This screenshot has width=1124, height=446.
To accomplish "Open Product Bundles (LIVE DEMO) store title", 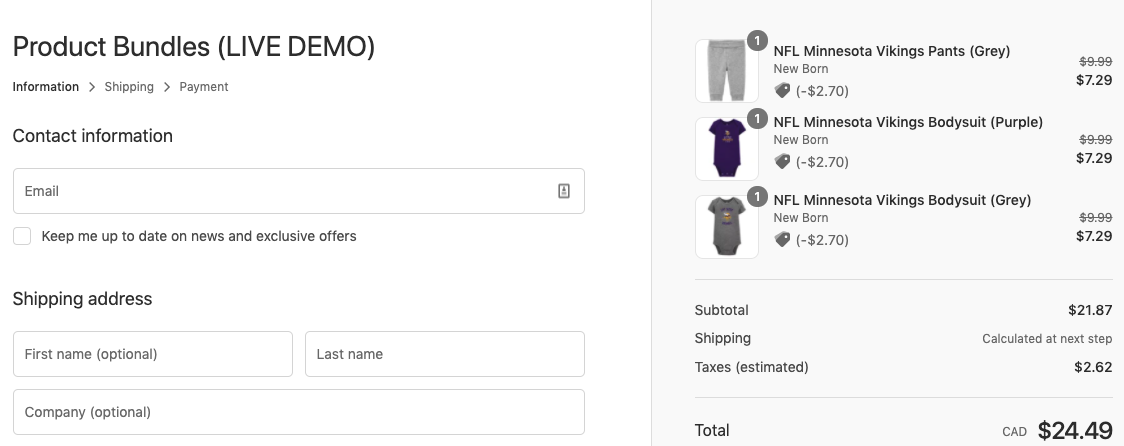I will [x=194, y=47].
